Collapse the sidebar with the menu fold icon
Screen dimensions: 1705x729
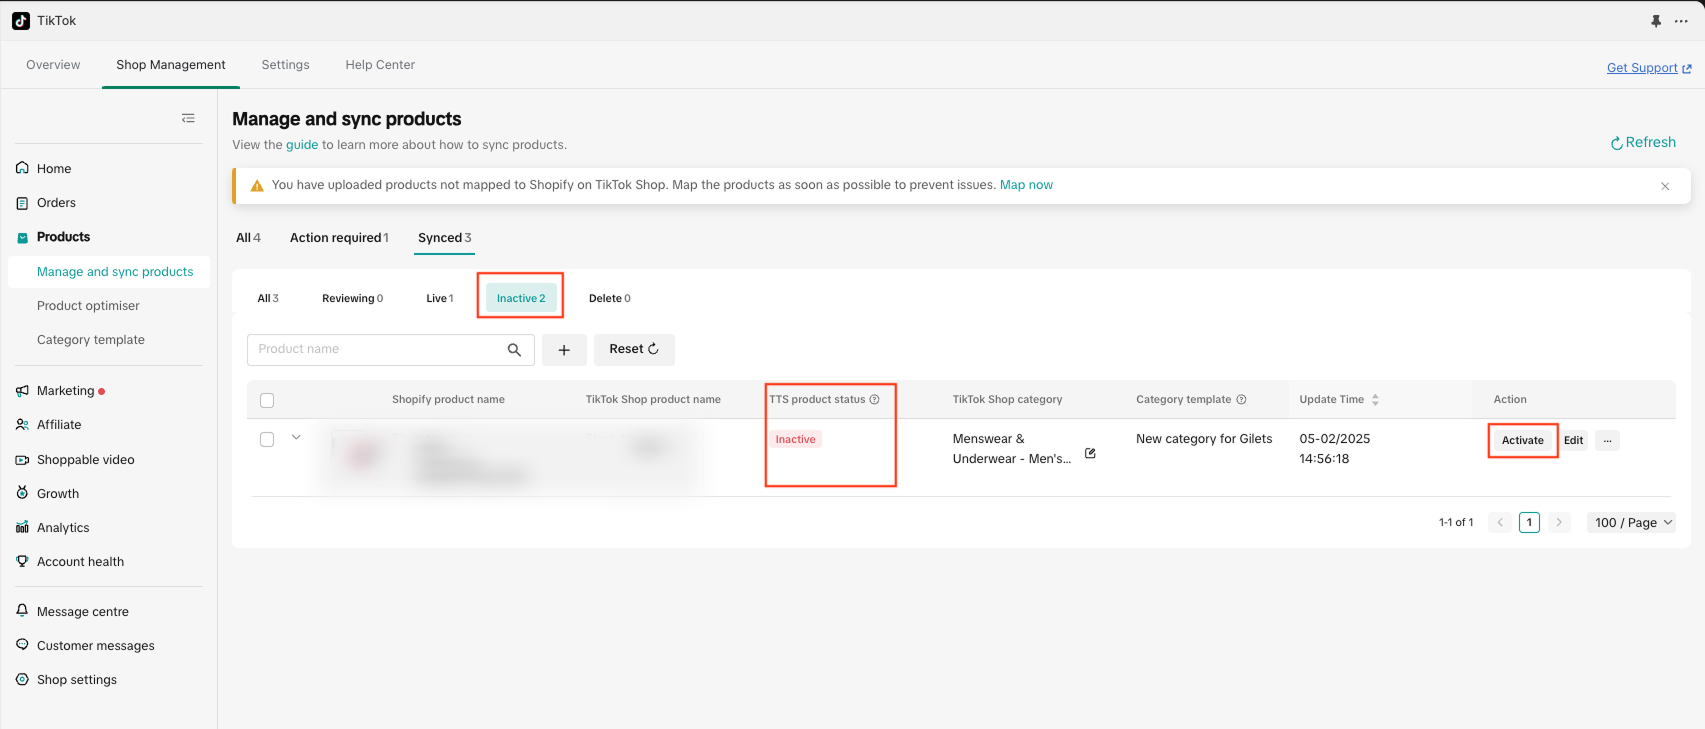click(x=188, y=118)
